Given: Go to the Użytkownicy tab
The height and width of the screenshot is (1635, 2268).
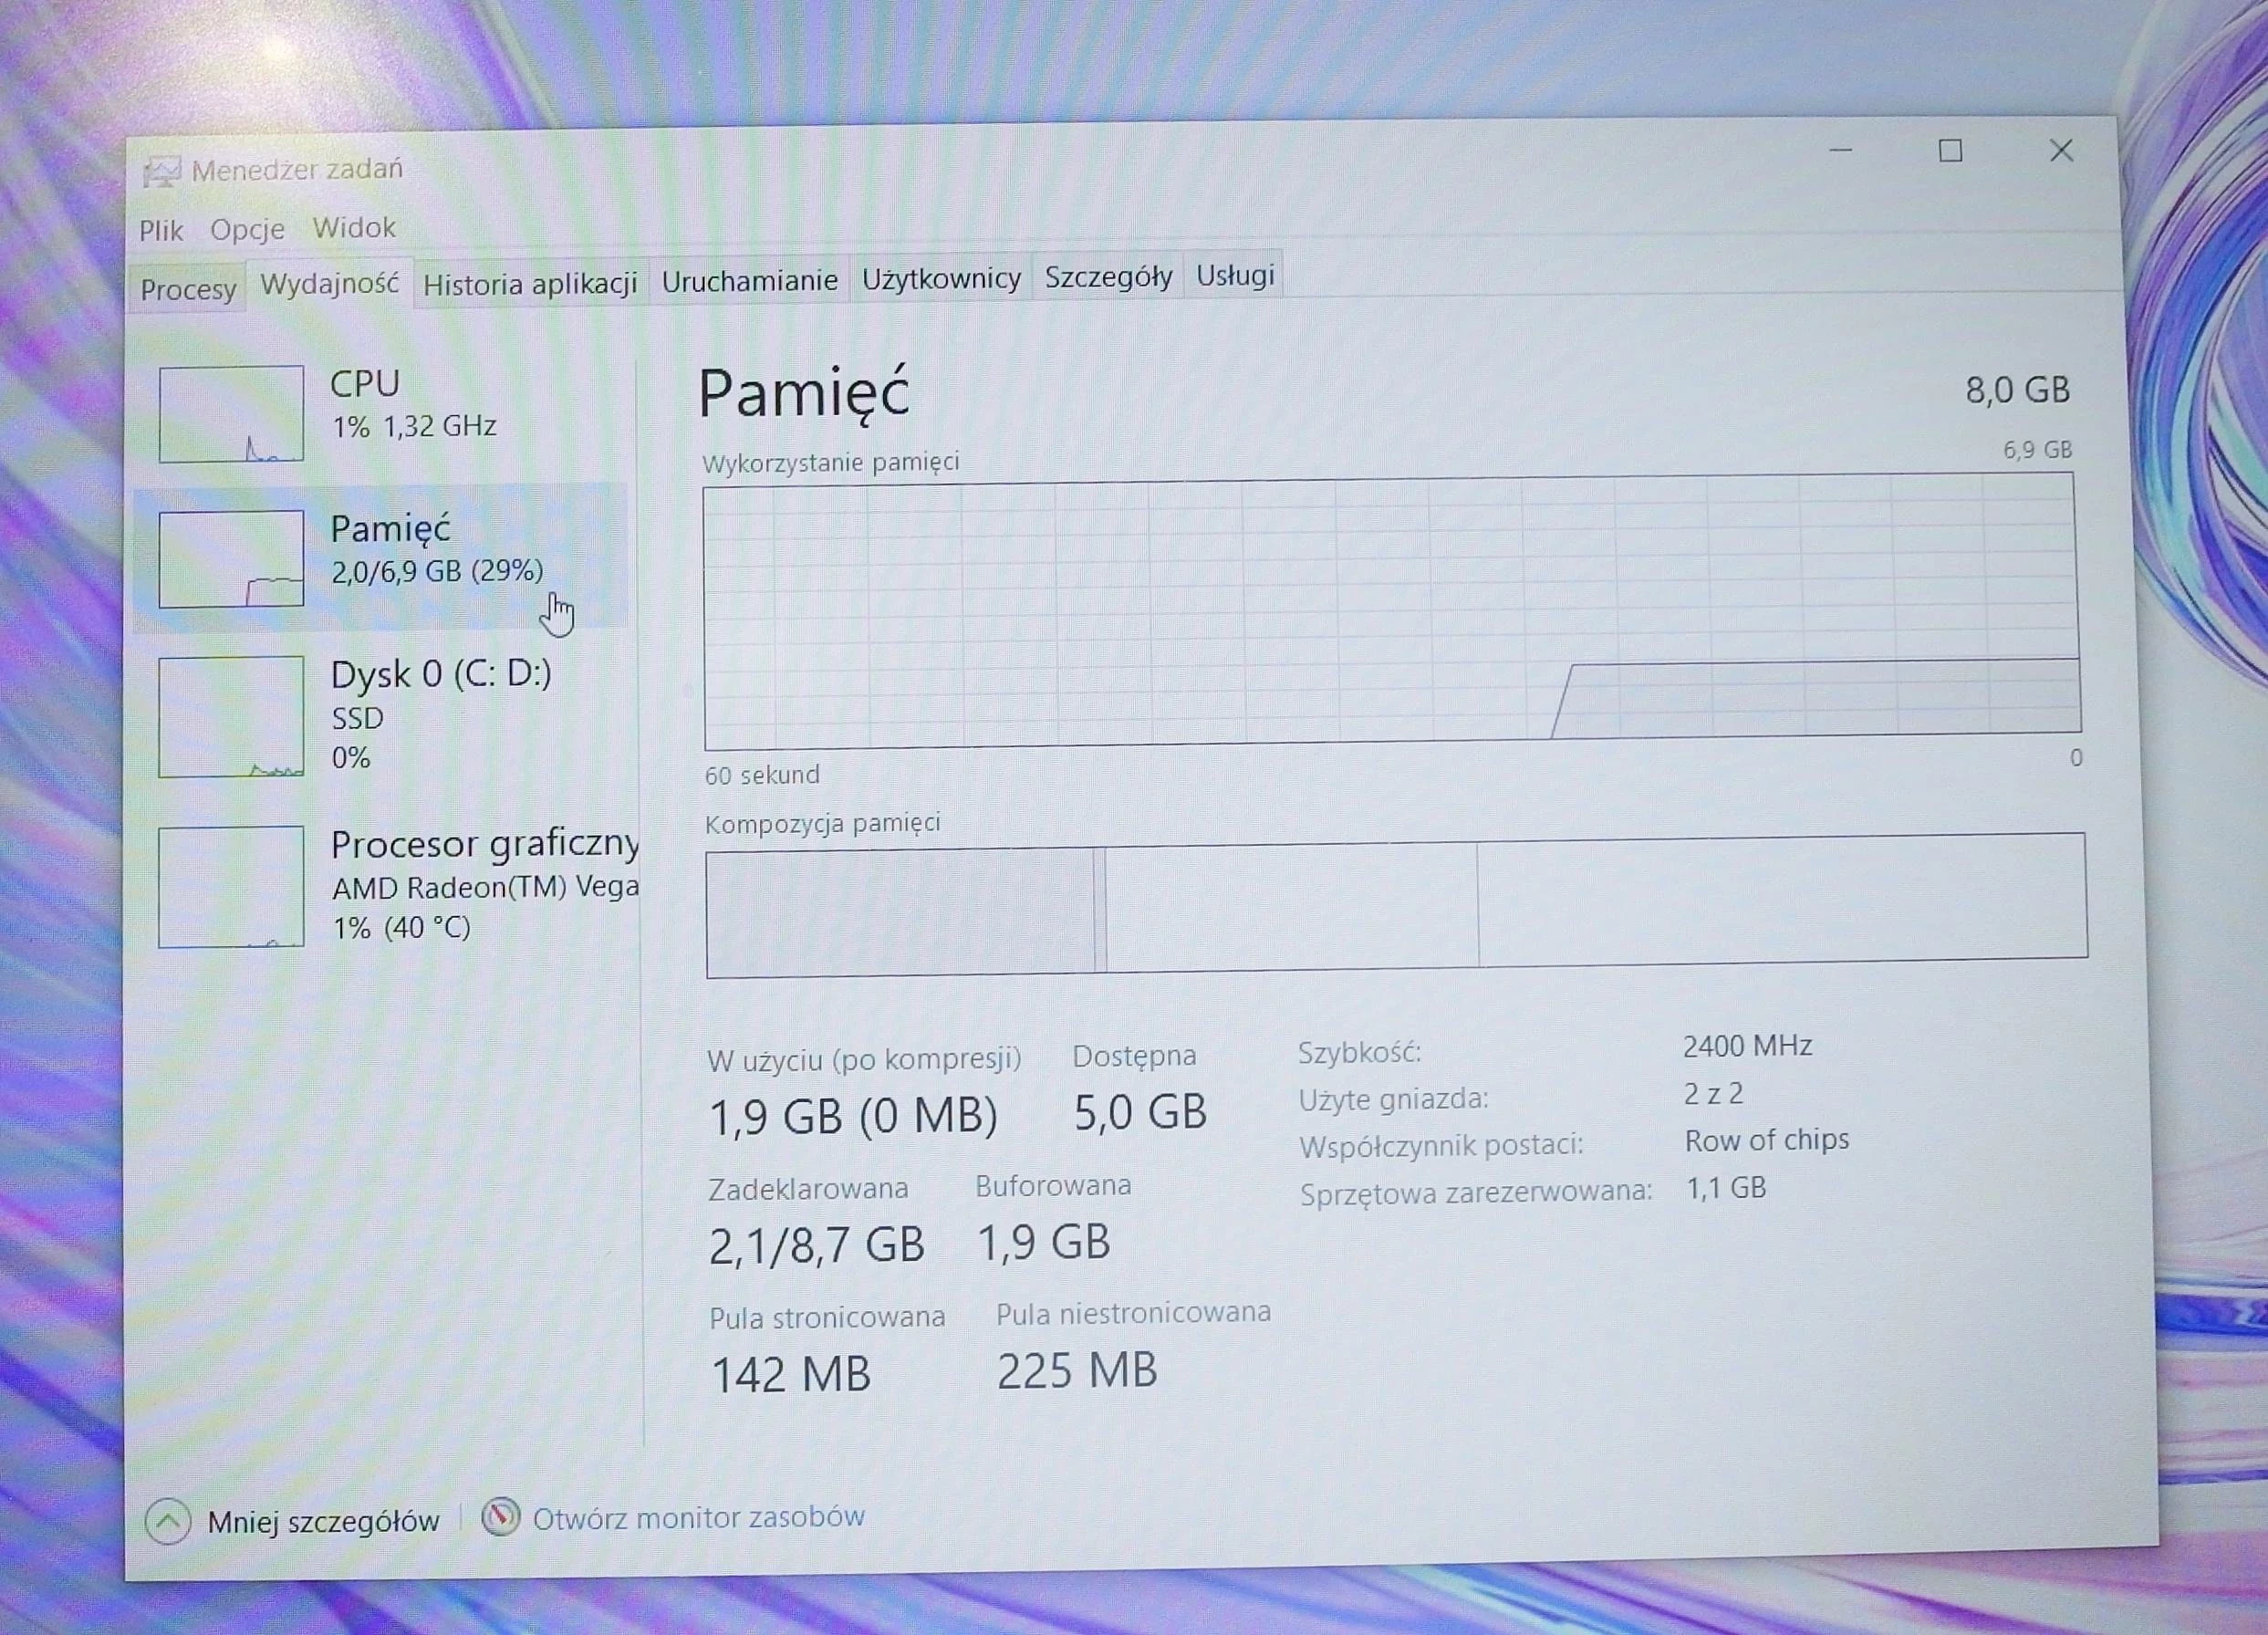Looking at the screenshot, I should pyautogui.click(x=941, y=278).
